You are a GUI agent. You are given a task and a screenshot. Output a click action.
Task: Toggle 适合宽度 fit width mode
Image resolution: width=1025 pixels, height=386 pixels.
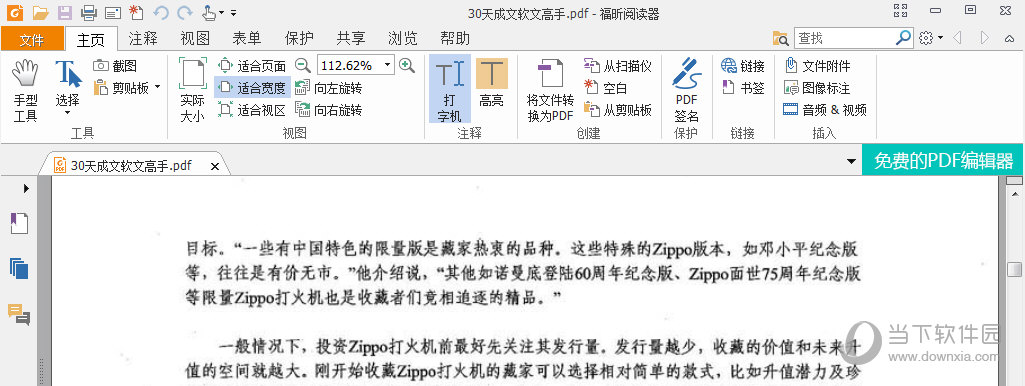point(252,88)
